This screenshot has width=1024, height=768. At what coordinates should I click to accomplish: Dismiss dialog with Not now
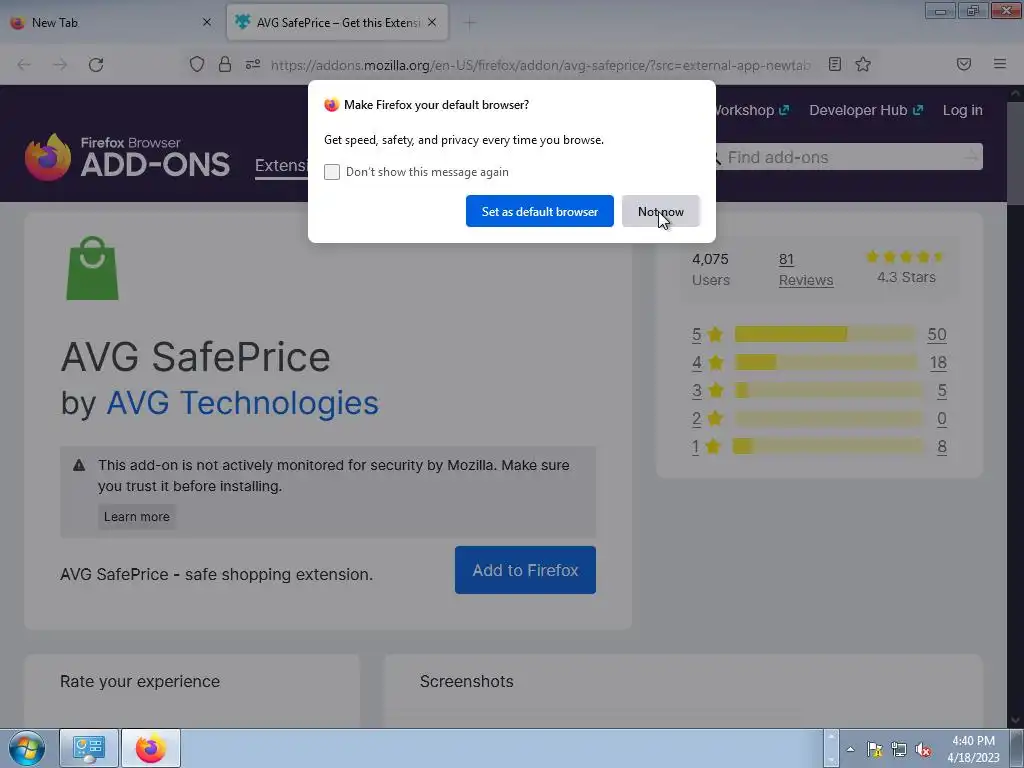(x=661, y=211)
